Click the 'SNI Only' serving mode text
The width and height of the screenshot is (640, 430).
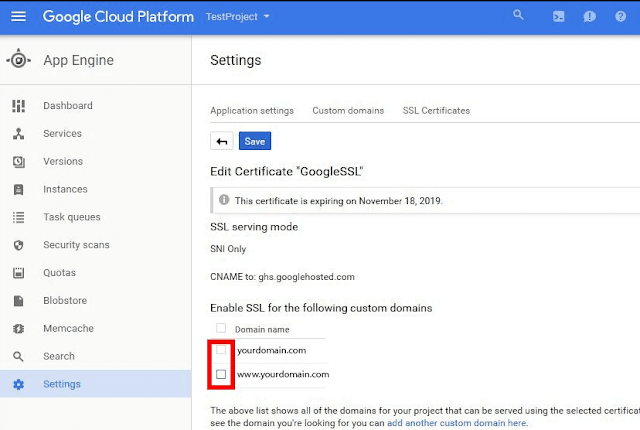228,249
